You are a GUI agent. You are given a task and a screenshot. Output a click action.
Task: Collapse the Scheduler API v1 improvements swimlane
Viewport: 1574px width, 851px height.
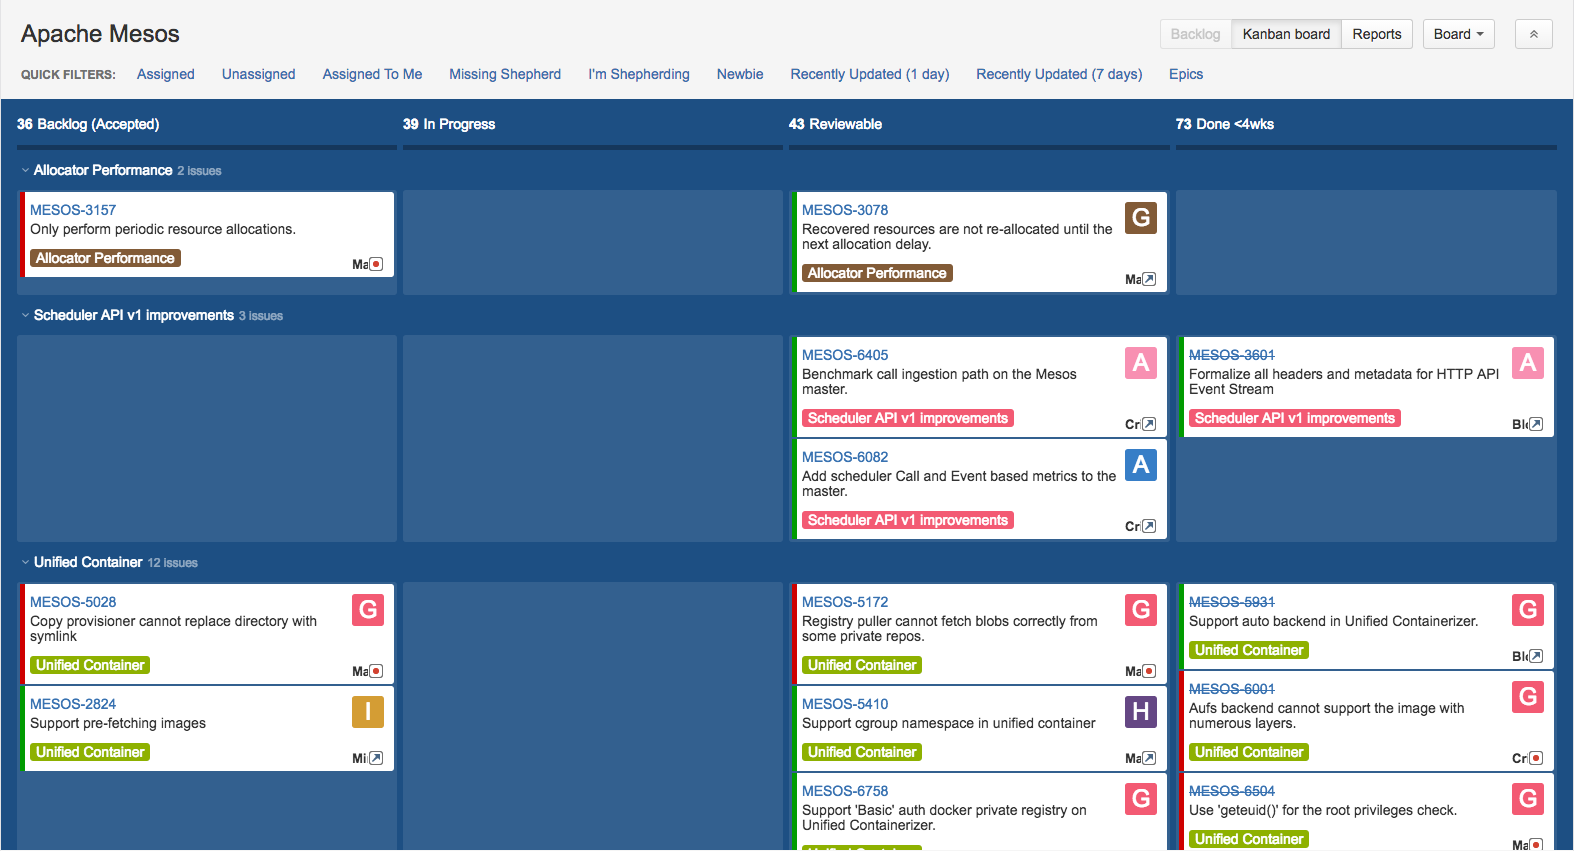pyautogui.click(x=26, y=316)
